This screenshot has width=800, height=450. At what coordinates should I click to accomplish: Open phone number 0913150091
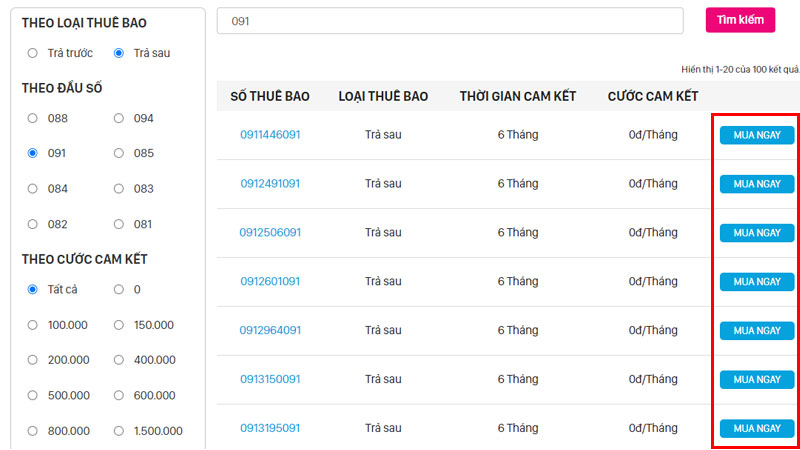(270, 380)
